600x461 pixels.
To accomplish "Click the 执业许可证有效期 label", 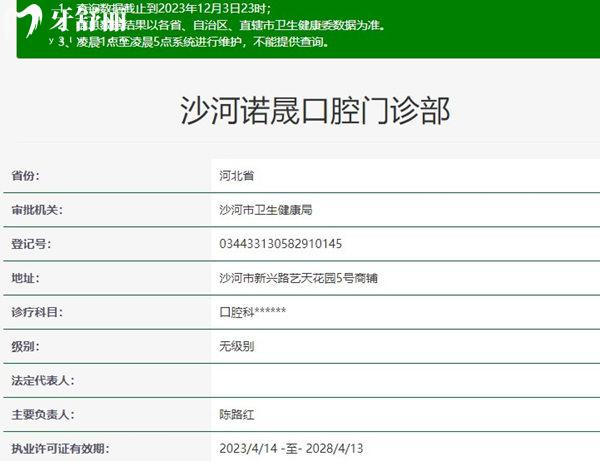I will 60,448.
